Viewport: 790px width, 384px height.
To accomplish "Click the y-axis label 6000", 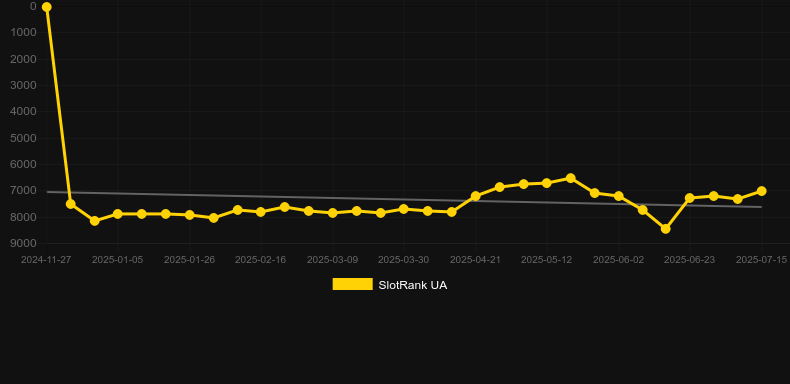I will pyautogui.click(x=24, y=164).
